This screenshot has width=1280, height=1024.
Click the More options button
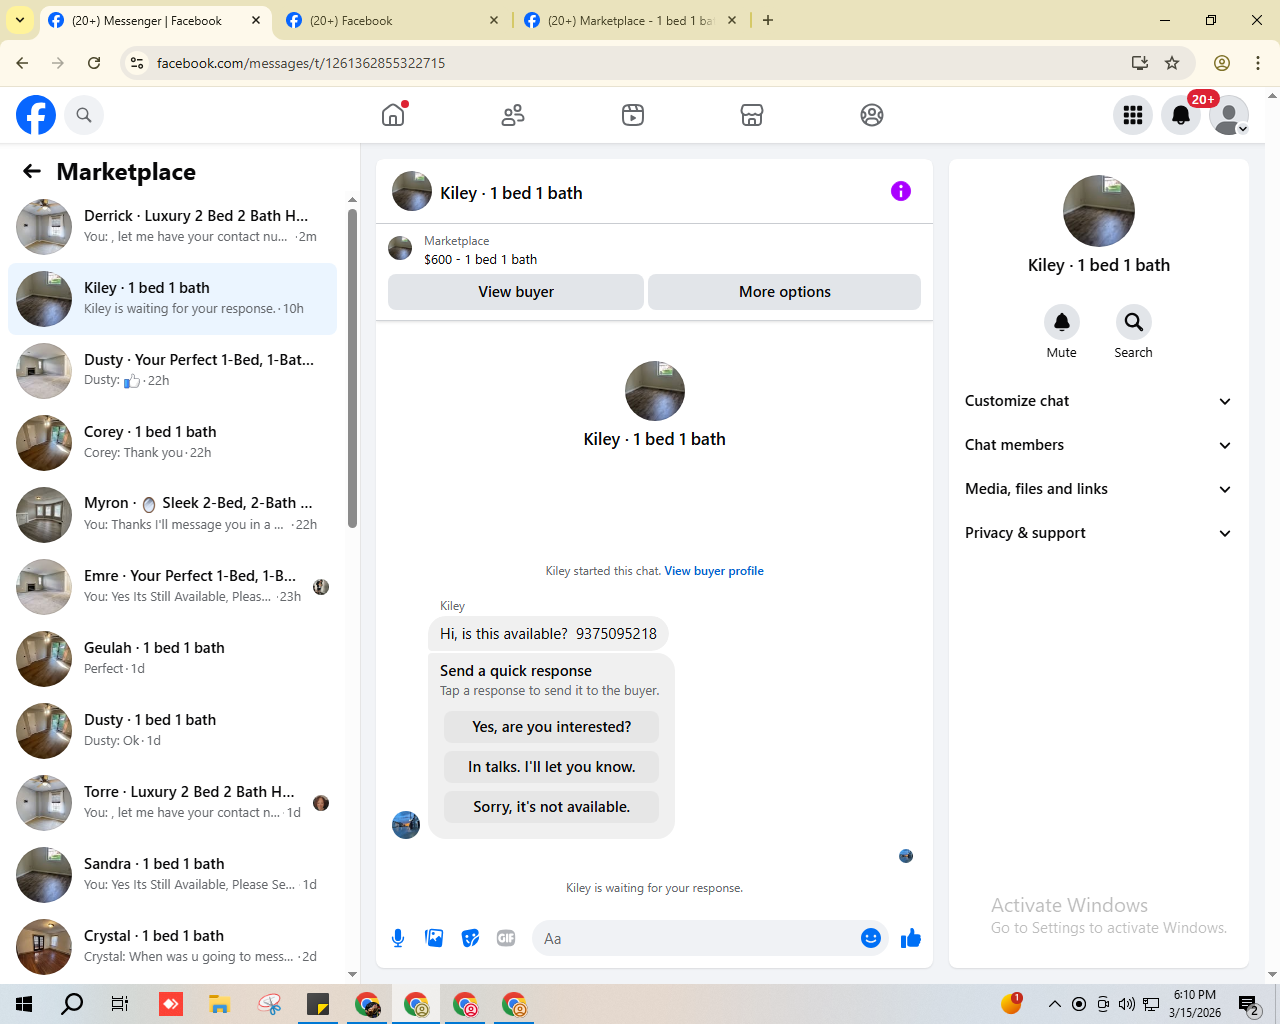[785, 292]
